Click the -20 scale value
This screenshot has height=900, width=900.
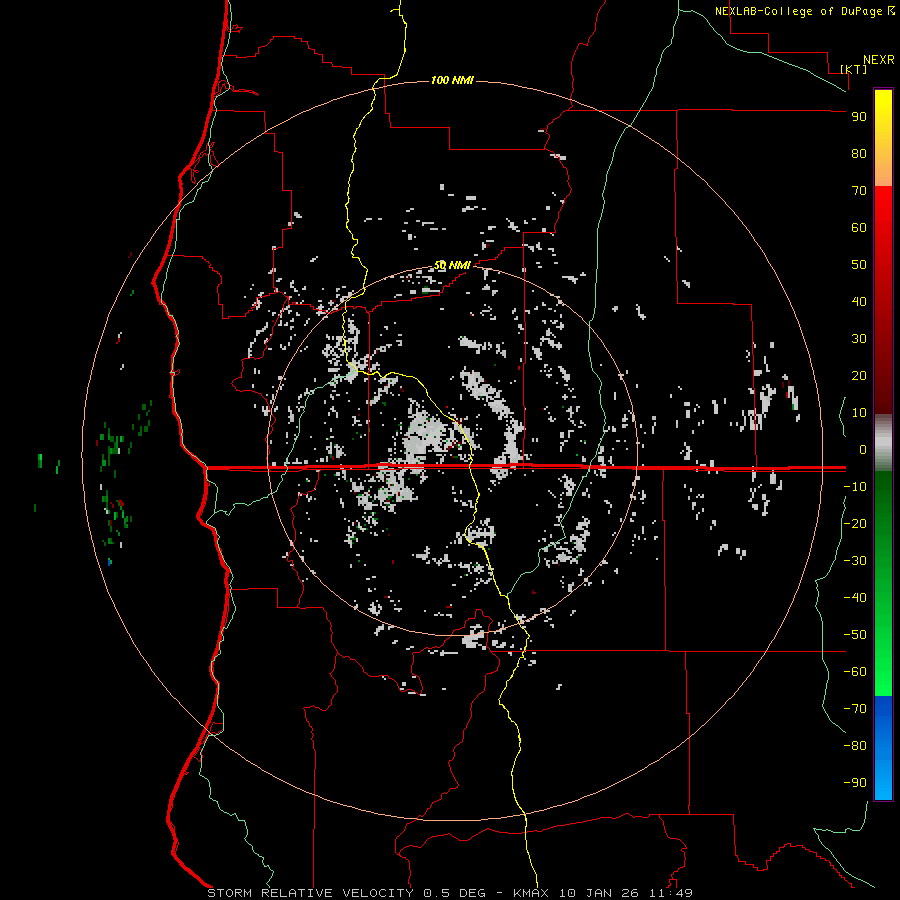[855, 523]
